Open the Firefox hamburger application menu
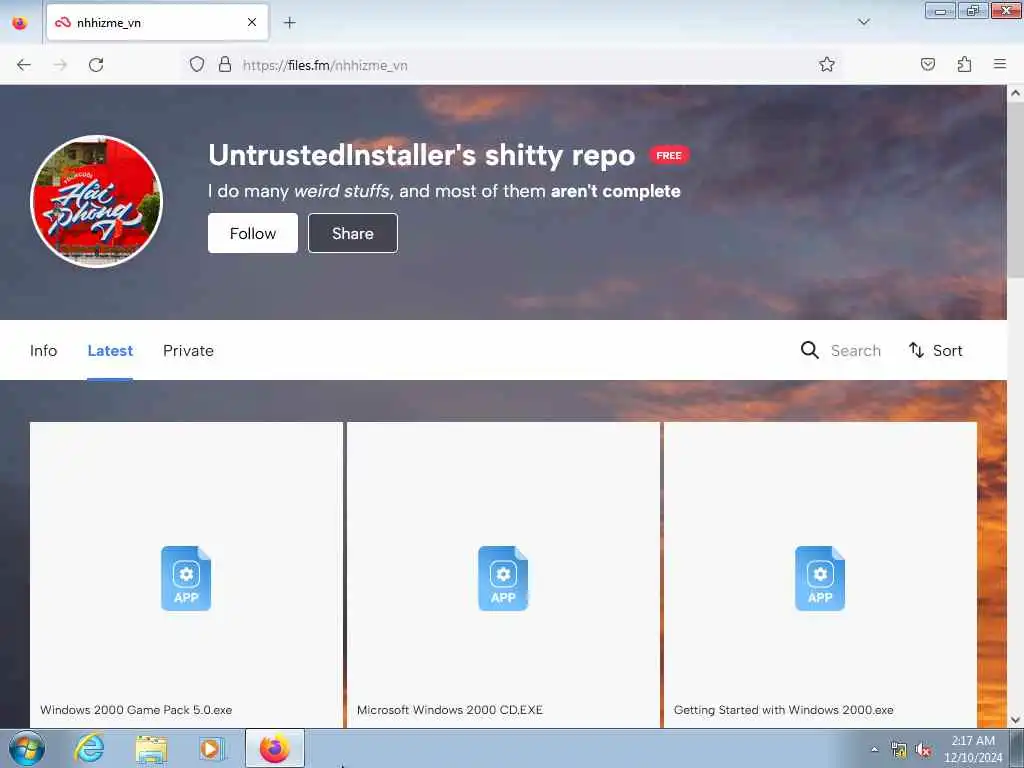1024x768 pixels. click(x=1000, y=64)
